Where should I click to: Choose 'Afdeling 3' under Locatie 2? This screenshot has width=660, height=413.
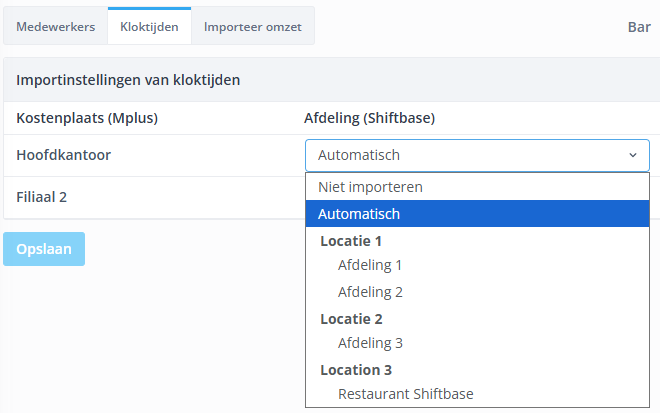tap(370, 343)
